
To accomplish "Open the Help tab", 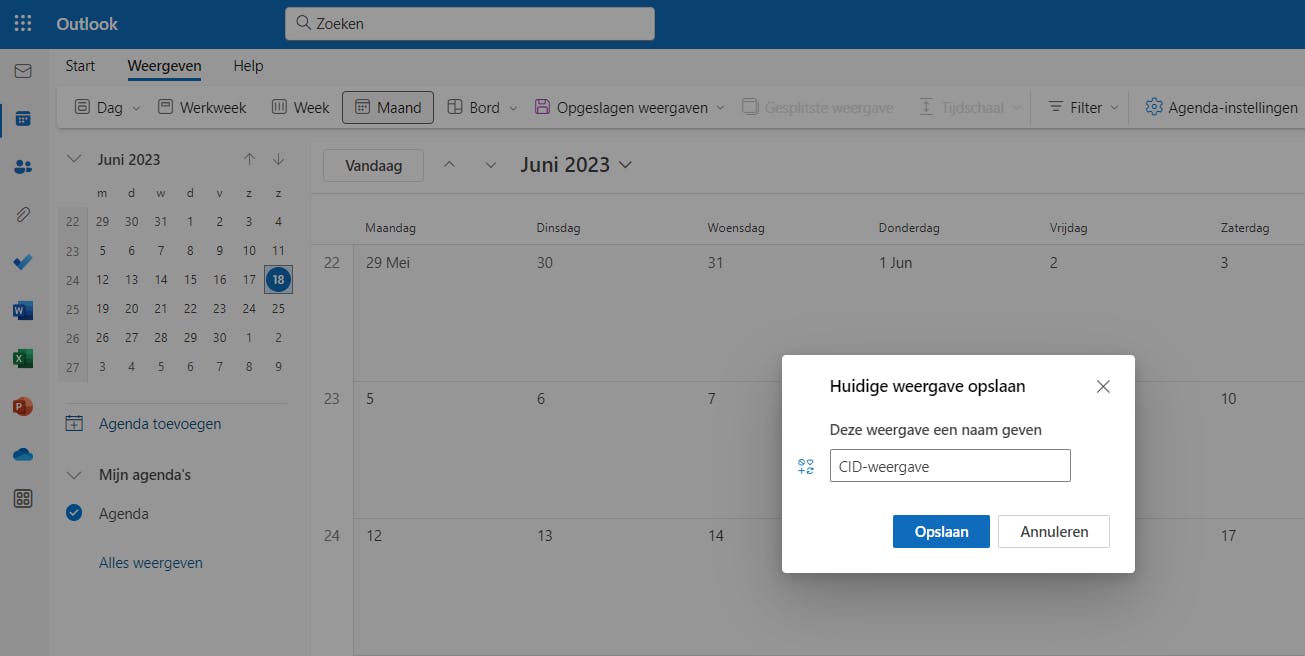I will 248,66.
